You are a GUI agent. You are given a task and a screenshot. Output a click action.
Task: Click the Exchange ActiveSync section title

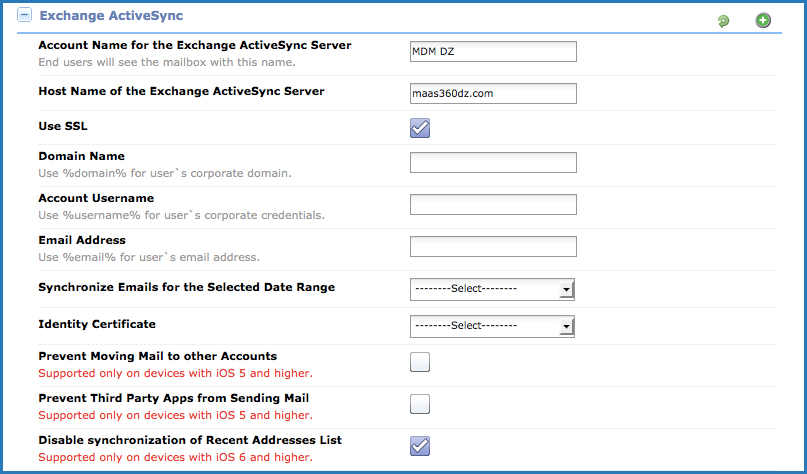click(111, 15)
